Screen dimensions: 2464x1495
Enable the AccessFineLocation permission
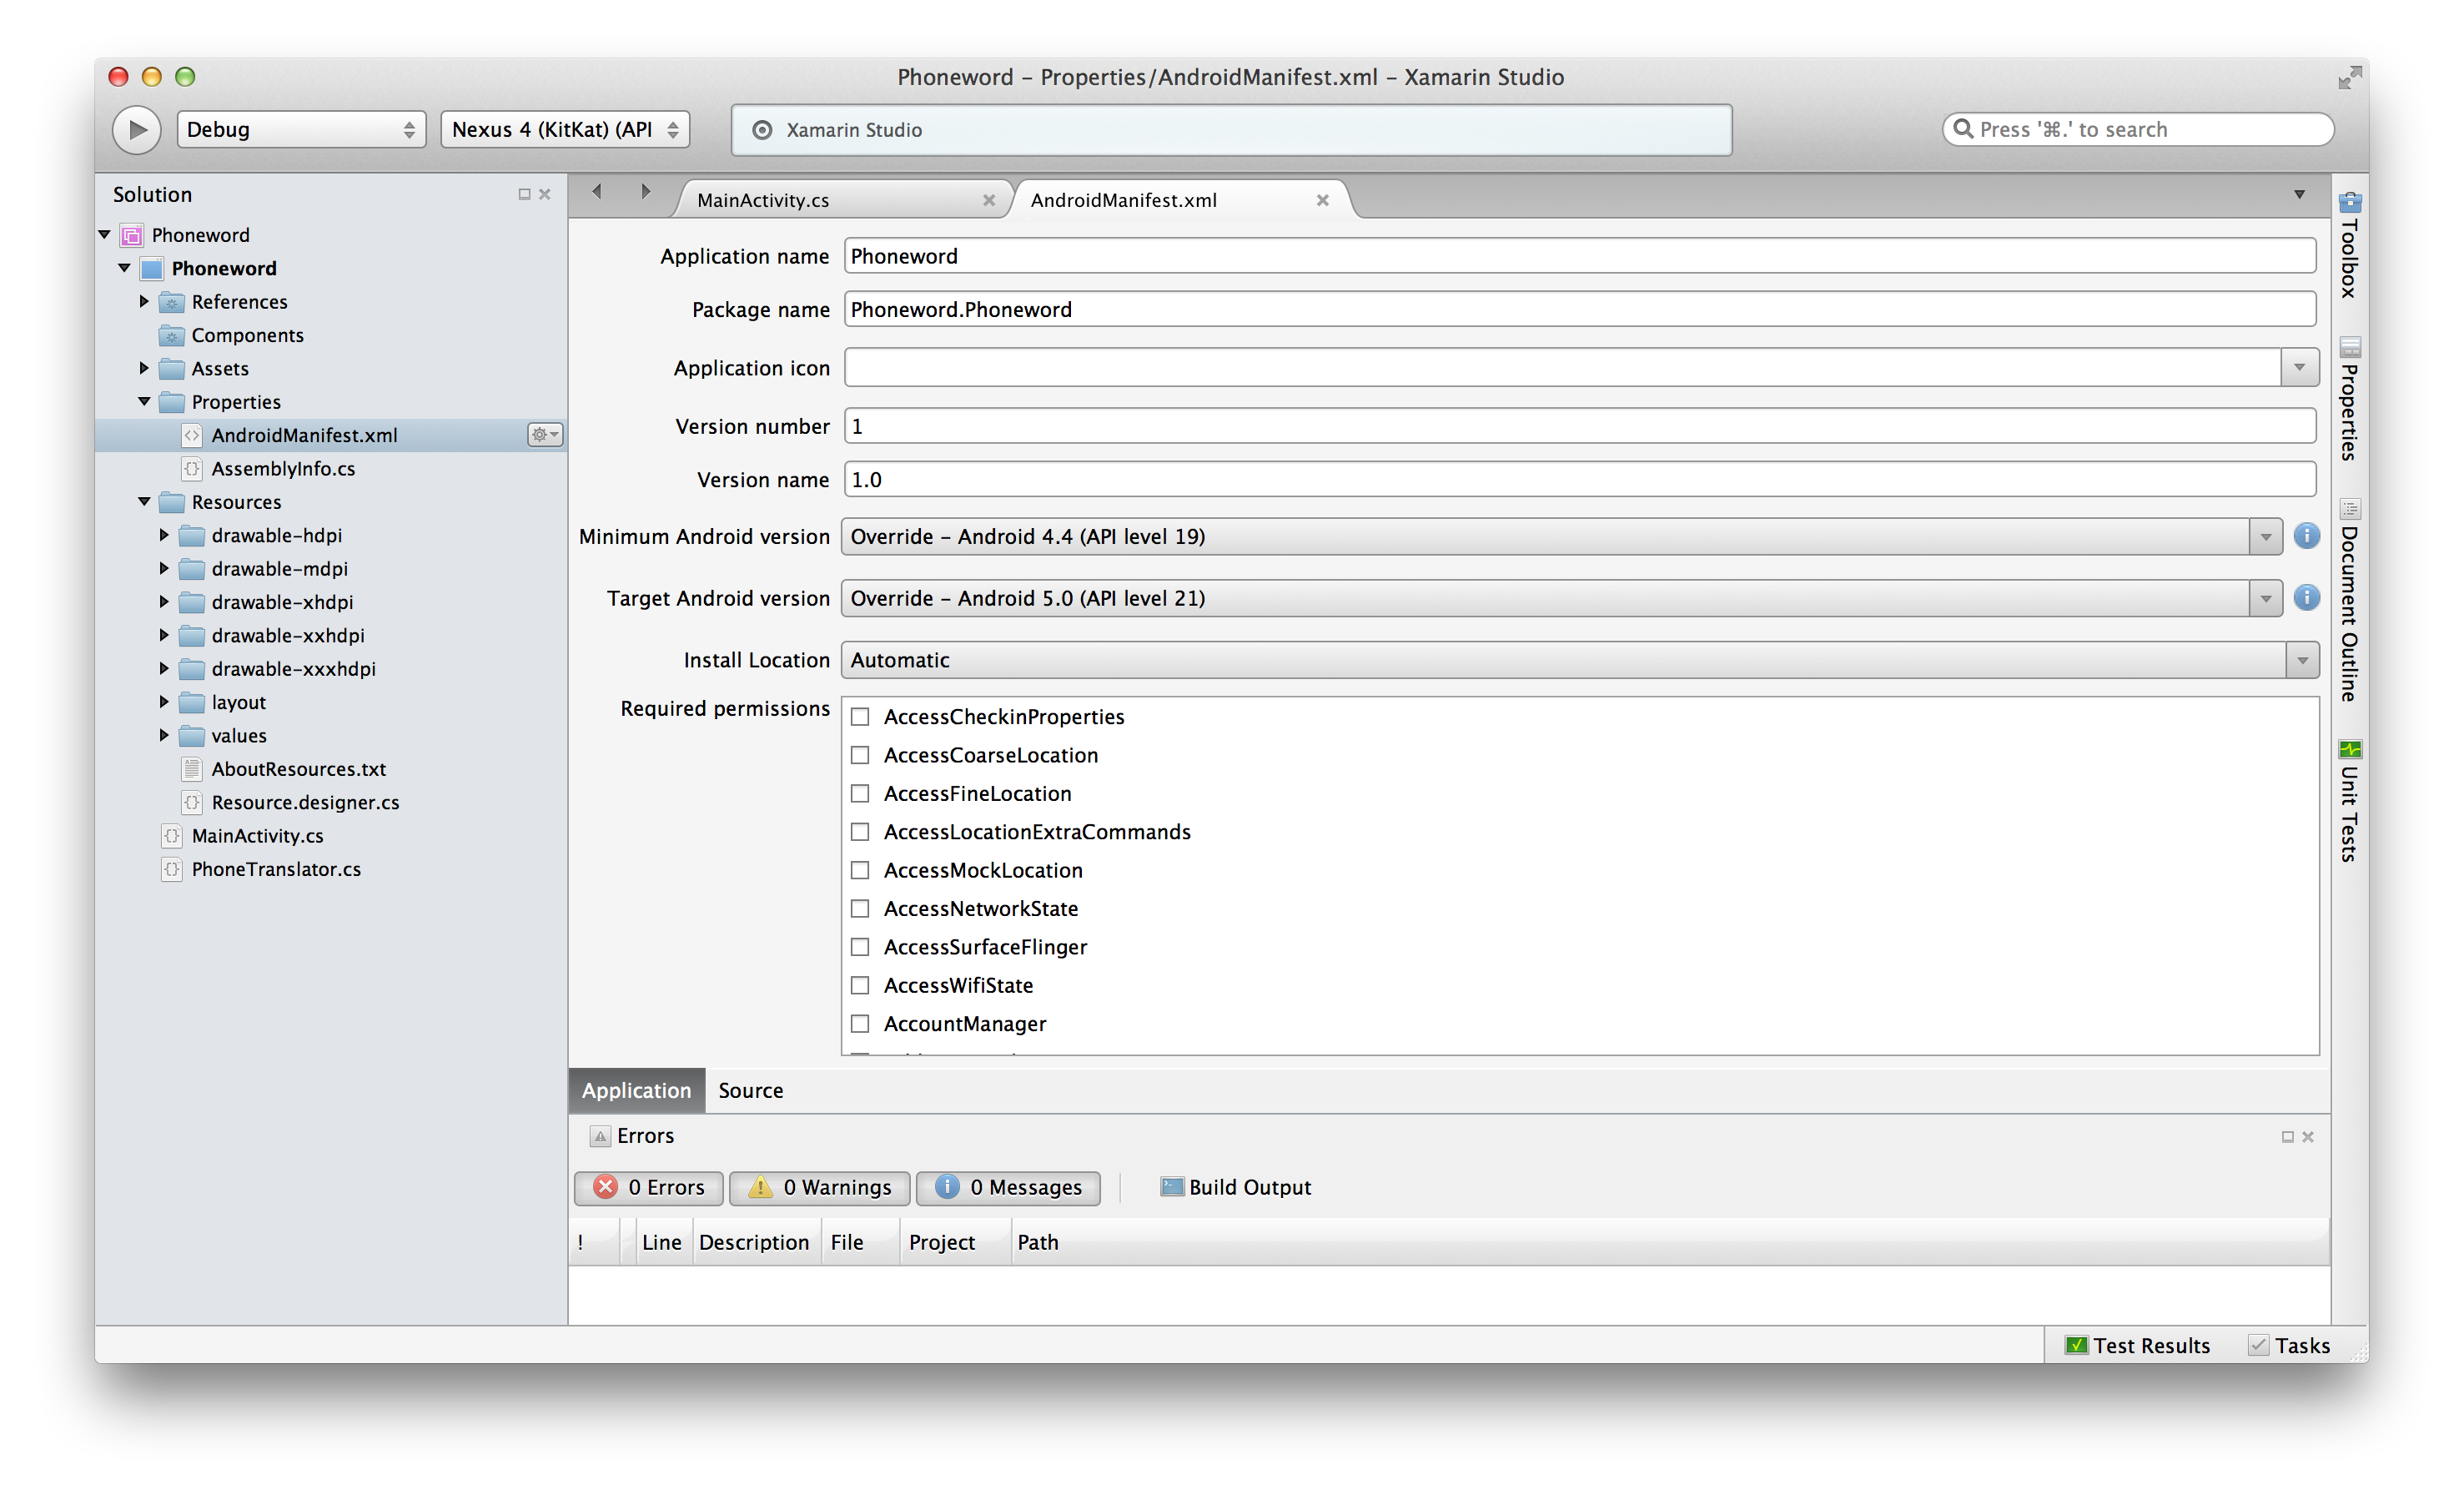click(860, 794)
